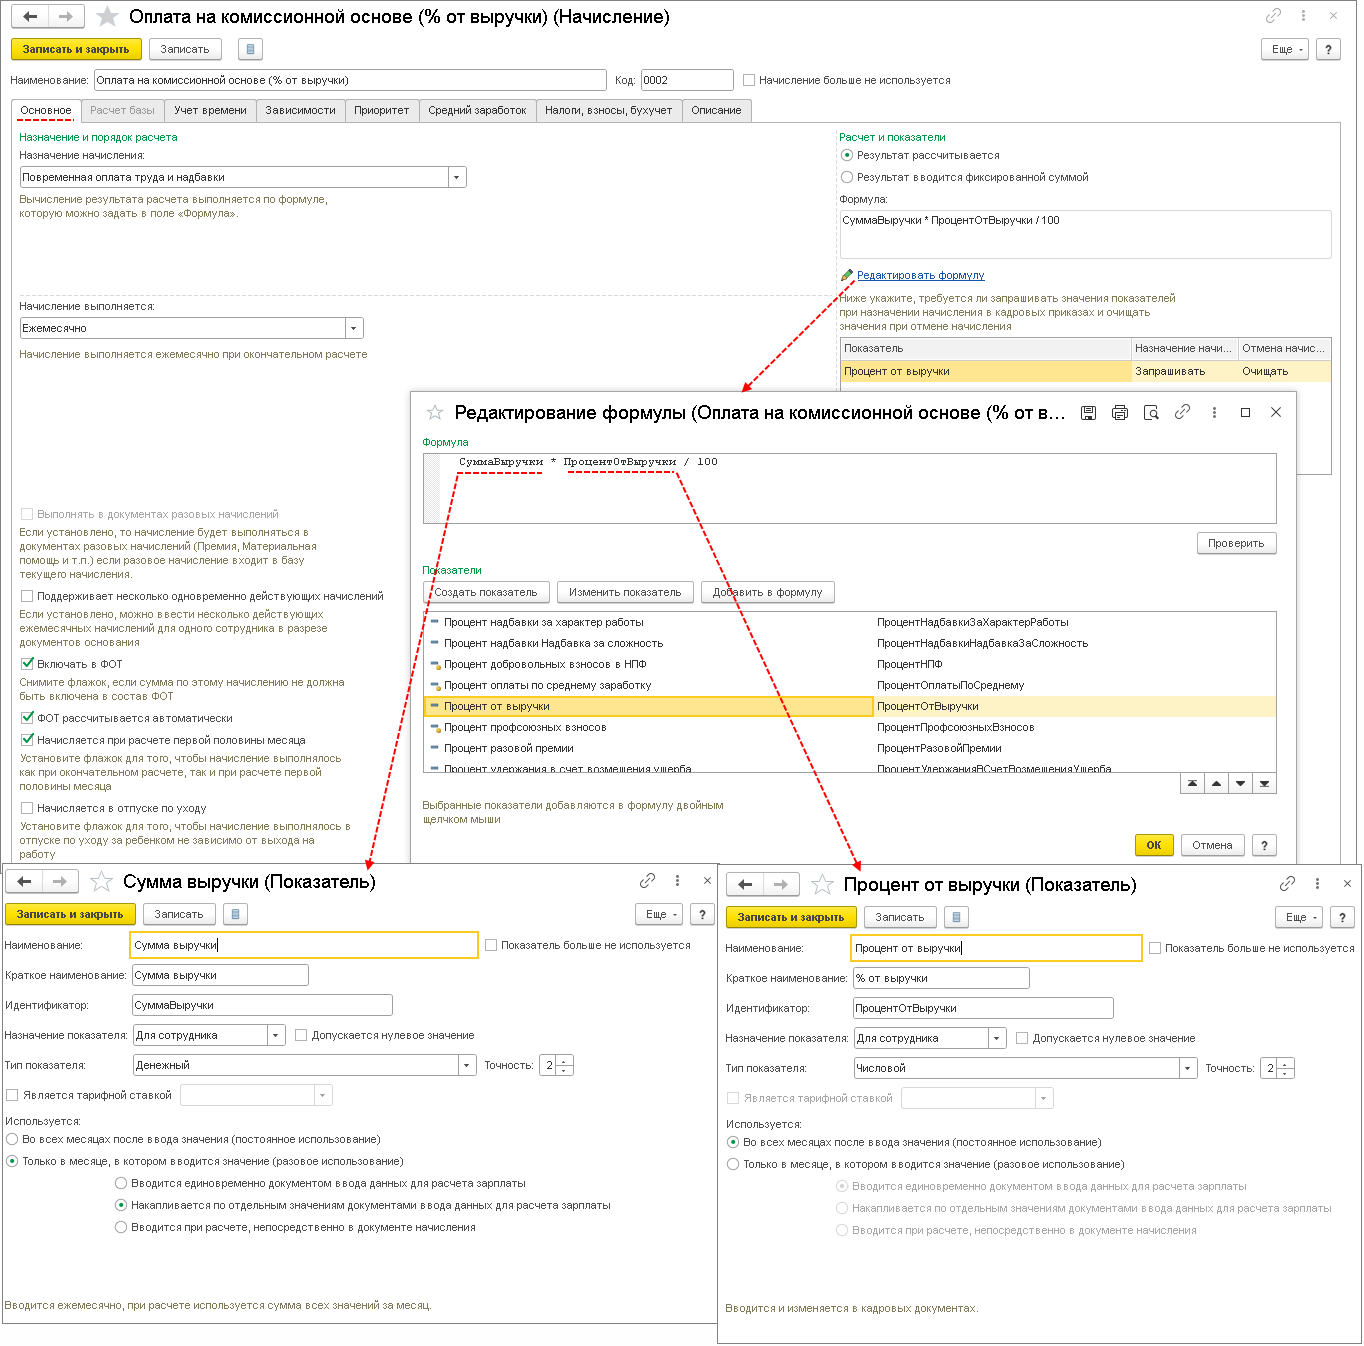1364x1346 pixels.
Task: Click Проверить button in formula editor
Action: [1236, 543]
